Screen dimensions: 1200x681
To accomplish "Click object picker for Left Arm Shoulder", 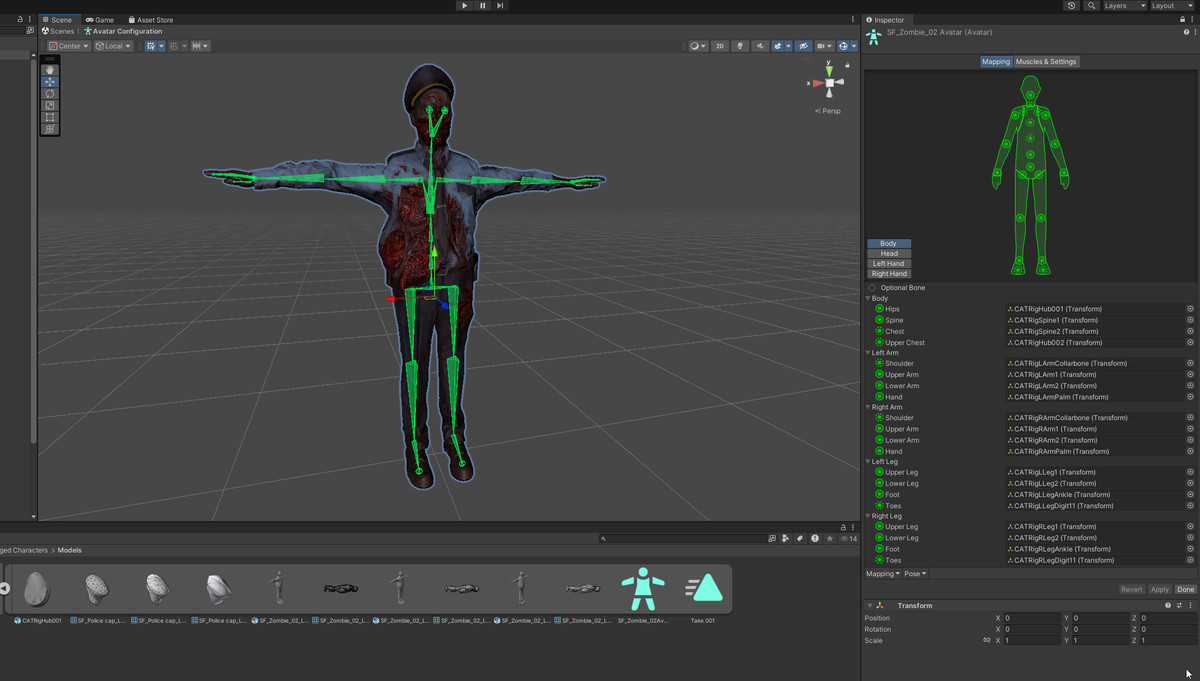I will (x=1190, y=364).
